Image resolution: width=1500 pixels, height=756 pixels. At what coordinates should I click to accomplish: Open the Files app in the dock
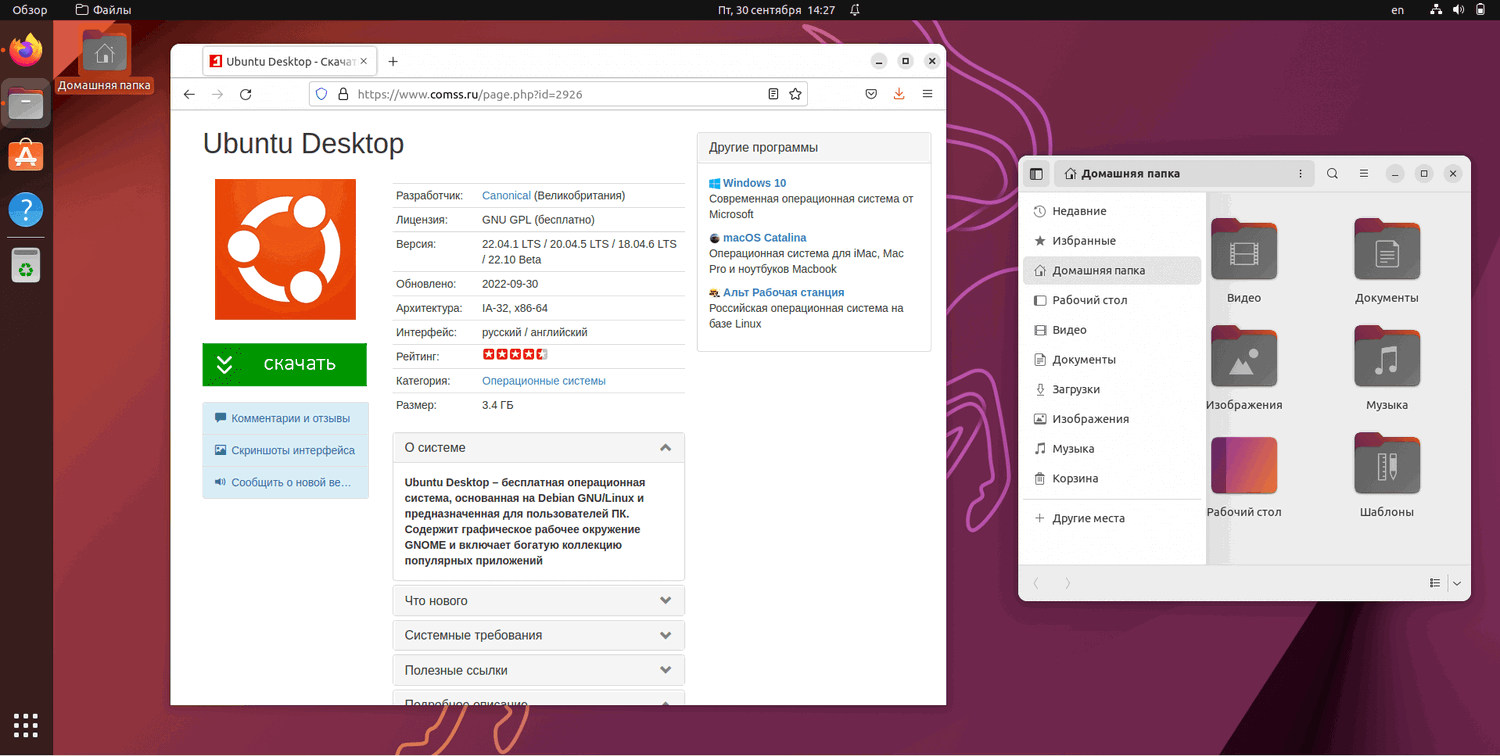[x=26, y=103]
